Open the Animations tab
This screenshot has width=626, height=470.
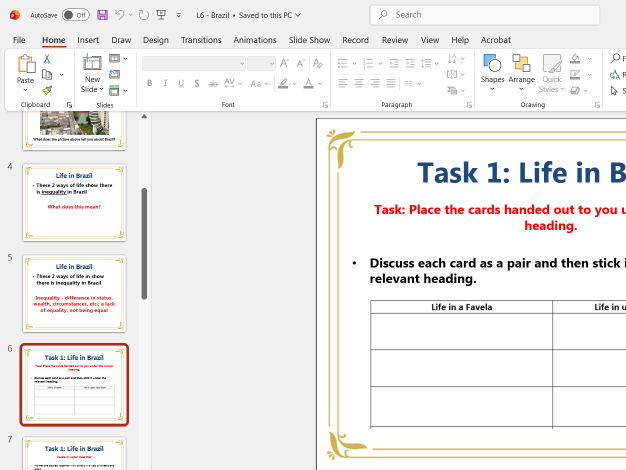tap(255, 40)
